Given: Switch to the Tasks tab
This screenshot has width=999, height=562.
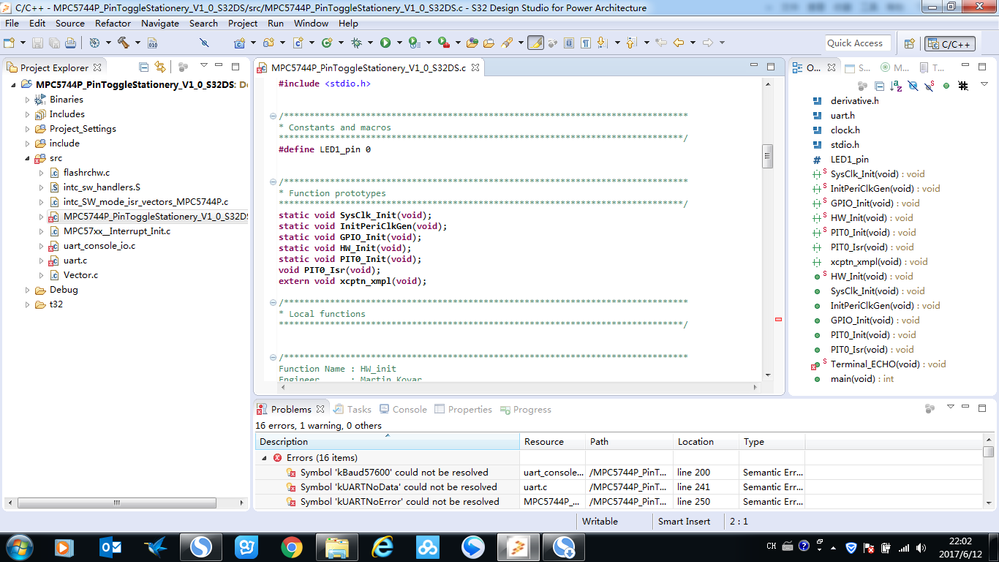Looking at the screenshot, I should point(352,409).
